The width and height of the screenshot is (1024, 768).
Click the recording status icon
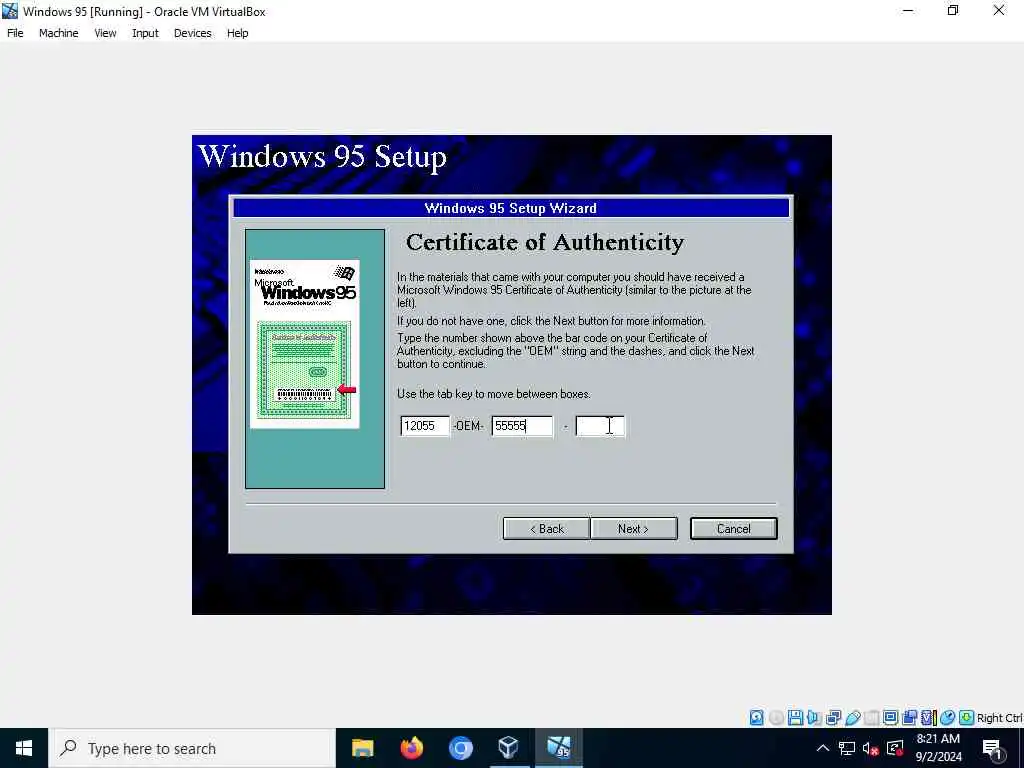[909, 718]
